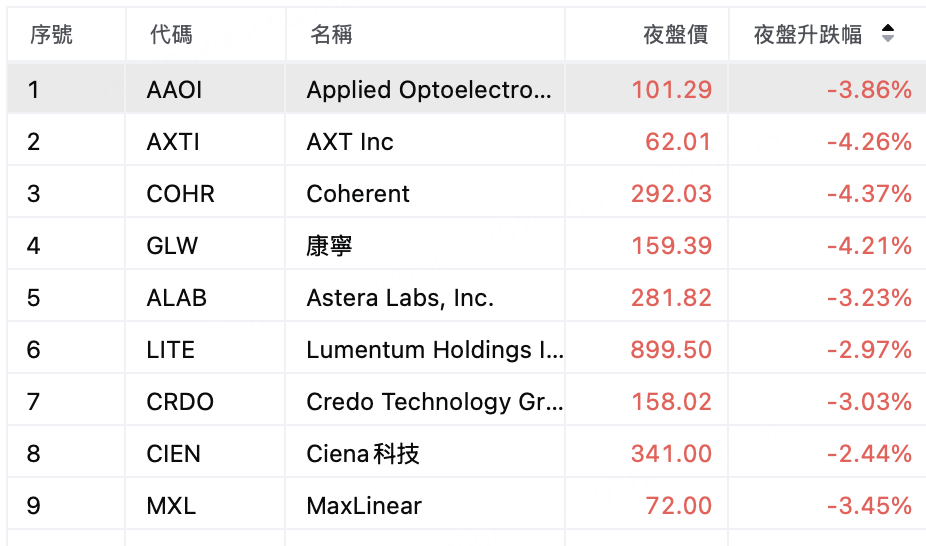Click the 代碼 column header
The height and width of the screenshot is (546, 926).
click(x=171, y=34)
